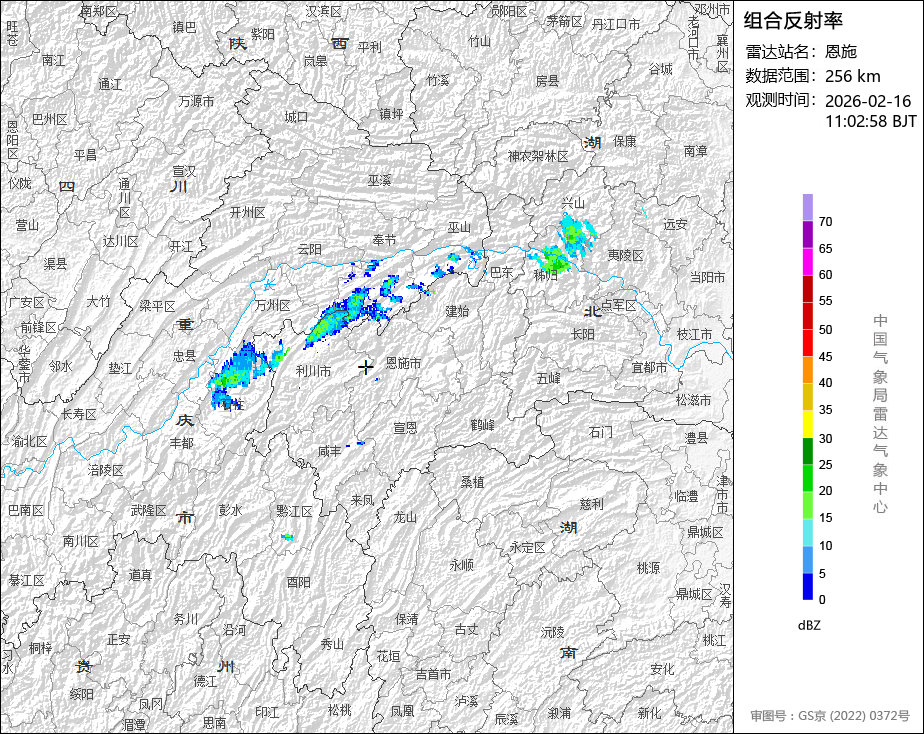Viewport: 924px width, 734px height.
Task: Click the 组合反射率 title
Action: pos(793,21)
